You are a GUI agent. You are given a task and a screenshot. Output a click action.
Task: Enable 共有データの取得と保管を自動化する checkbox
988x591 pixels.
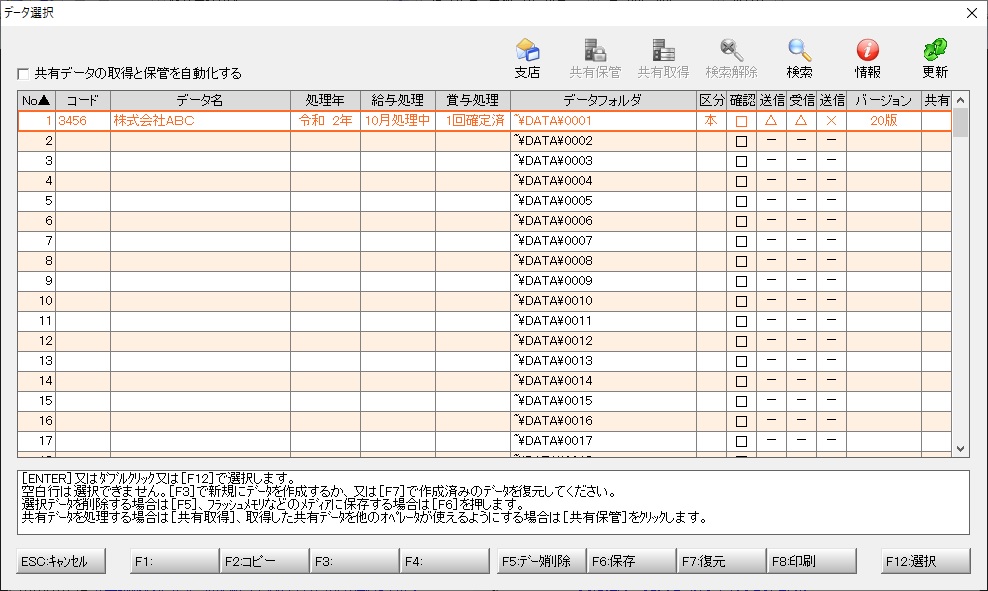coord(23,74)
